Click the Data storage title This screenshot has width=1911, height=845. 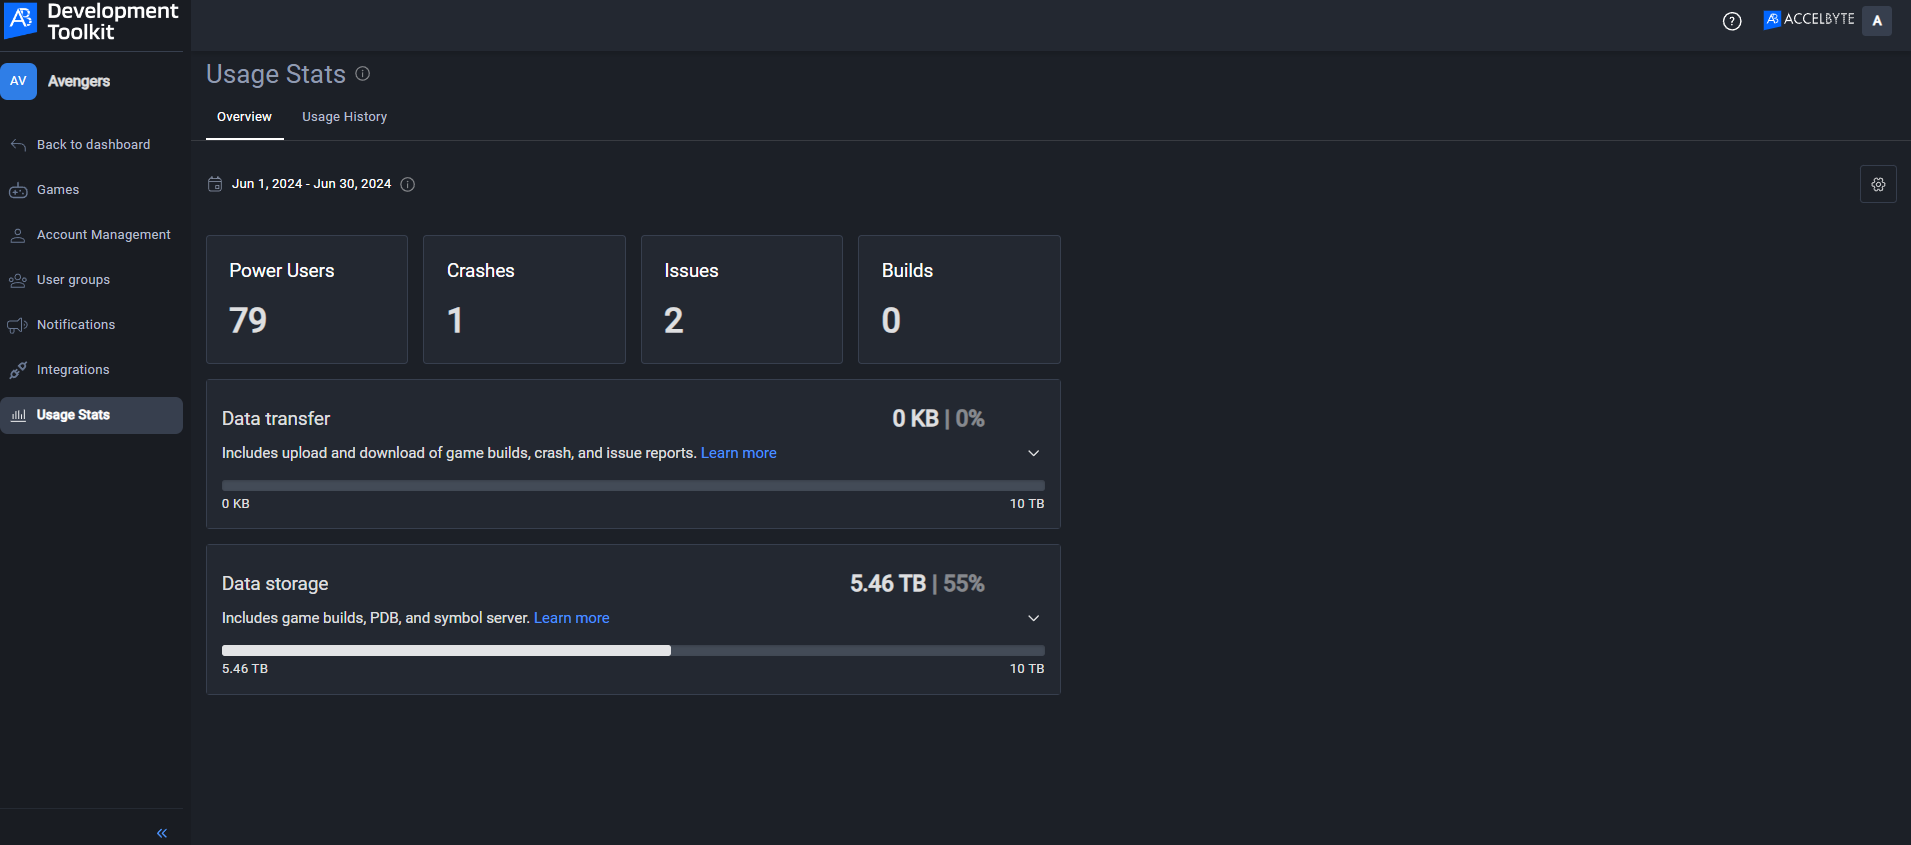(x=275, y=584)
